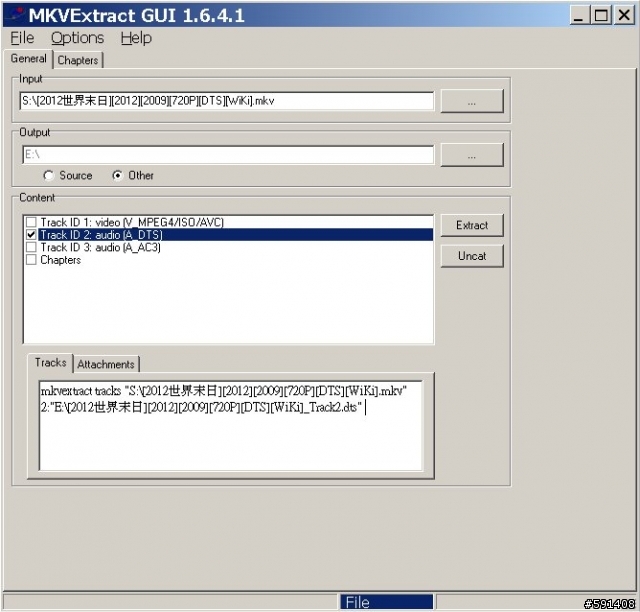The height and width of the screenshot is (612, 640).
Task: Check Track ID 1 video checkbox
Action: [x=31, y=223]
